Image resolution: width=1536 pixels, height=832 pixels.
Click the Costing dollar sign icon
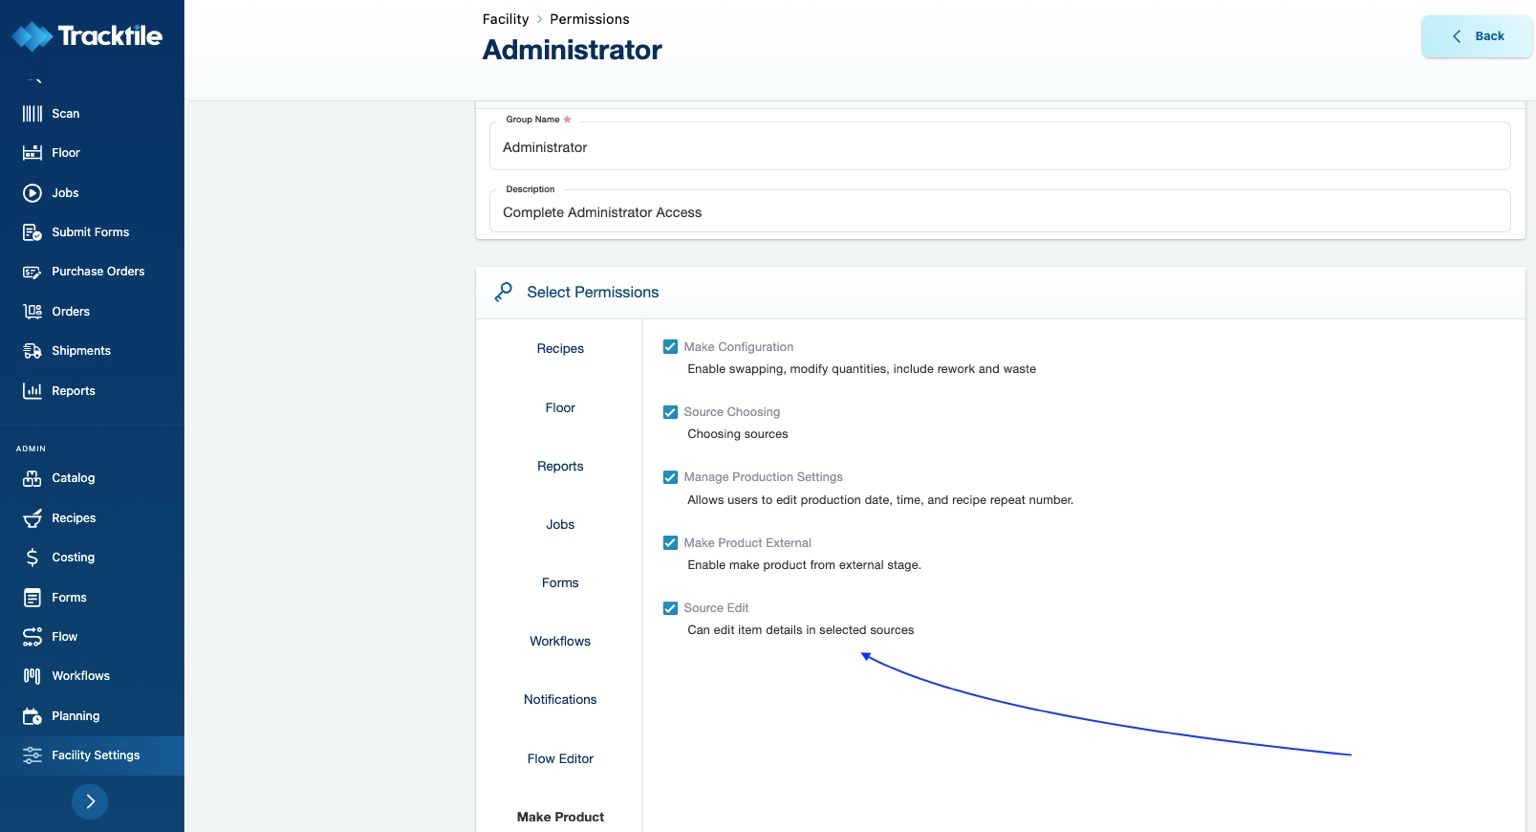[32, 558]
